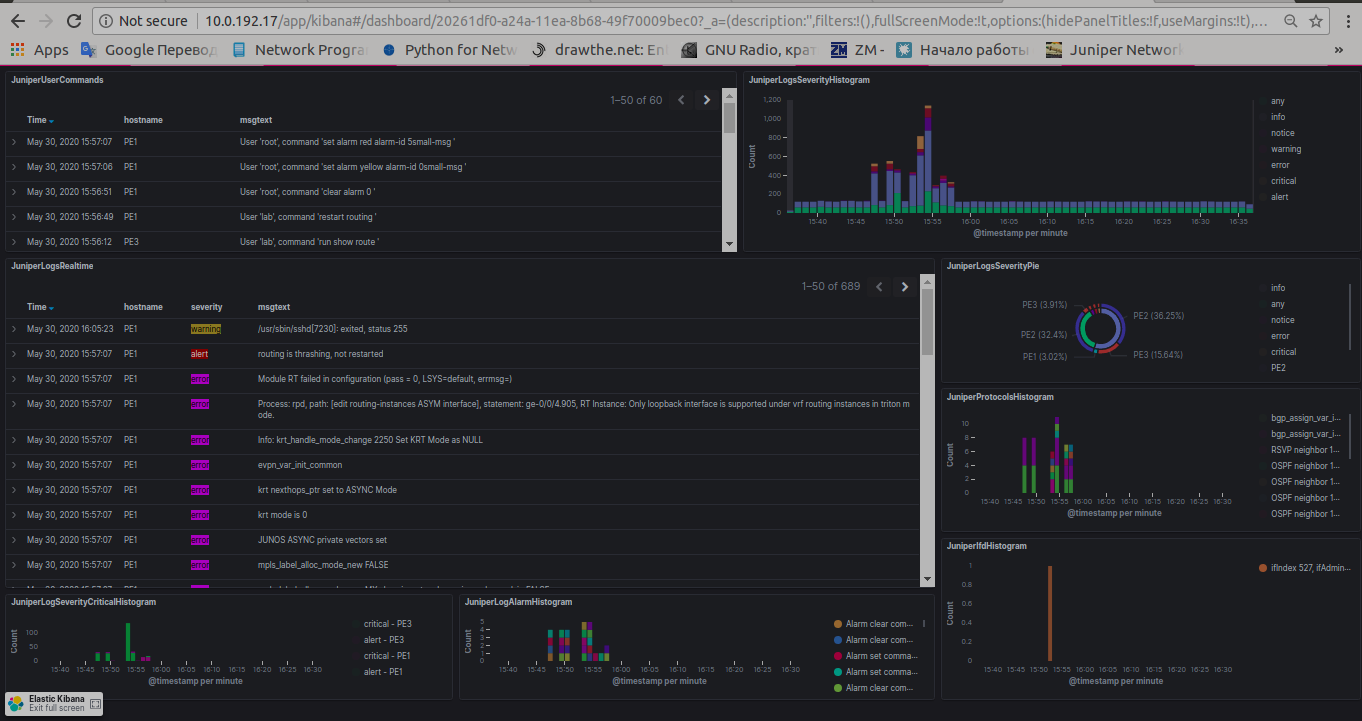Click the yellow 'warning' severity badge

click(x=206, y=329)
